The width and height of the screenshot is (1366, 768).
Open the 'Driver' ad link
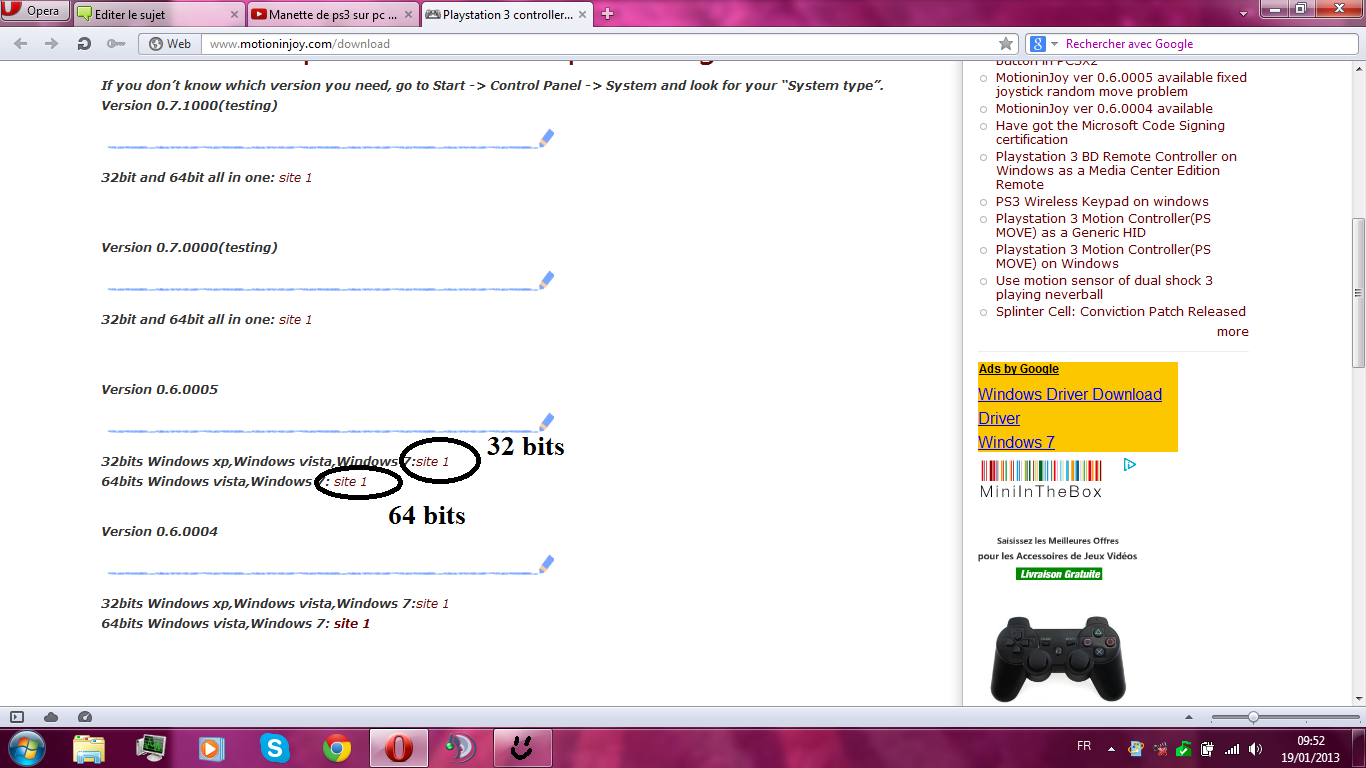pyautogui.click(x=999, y=419)
